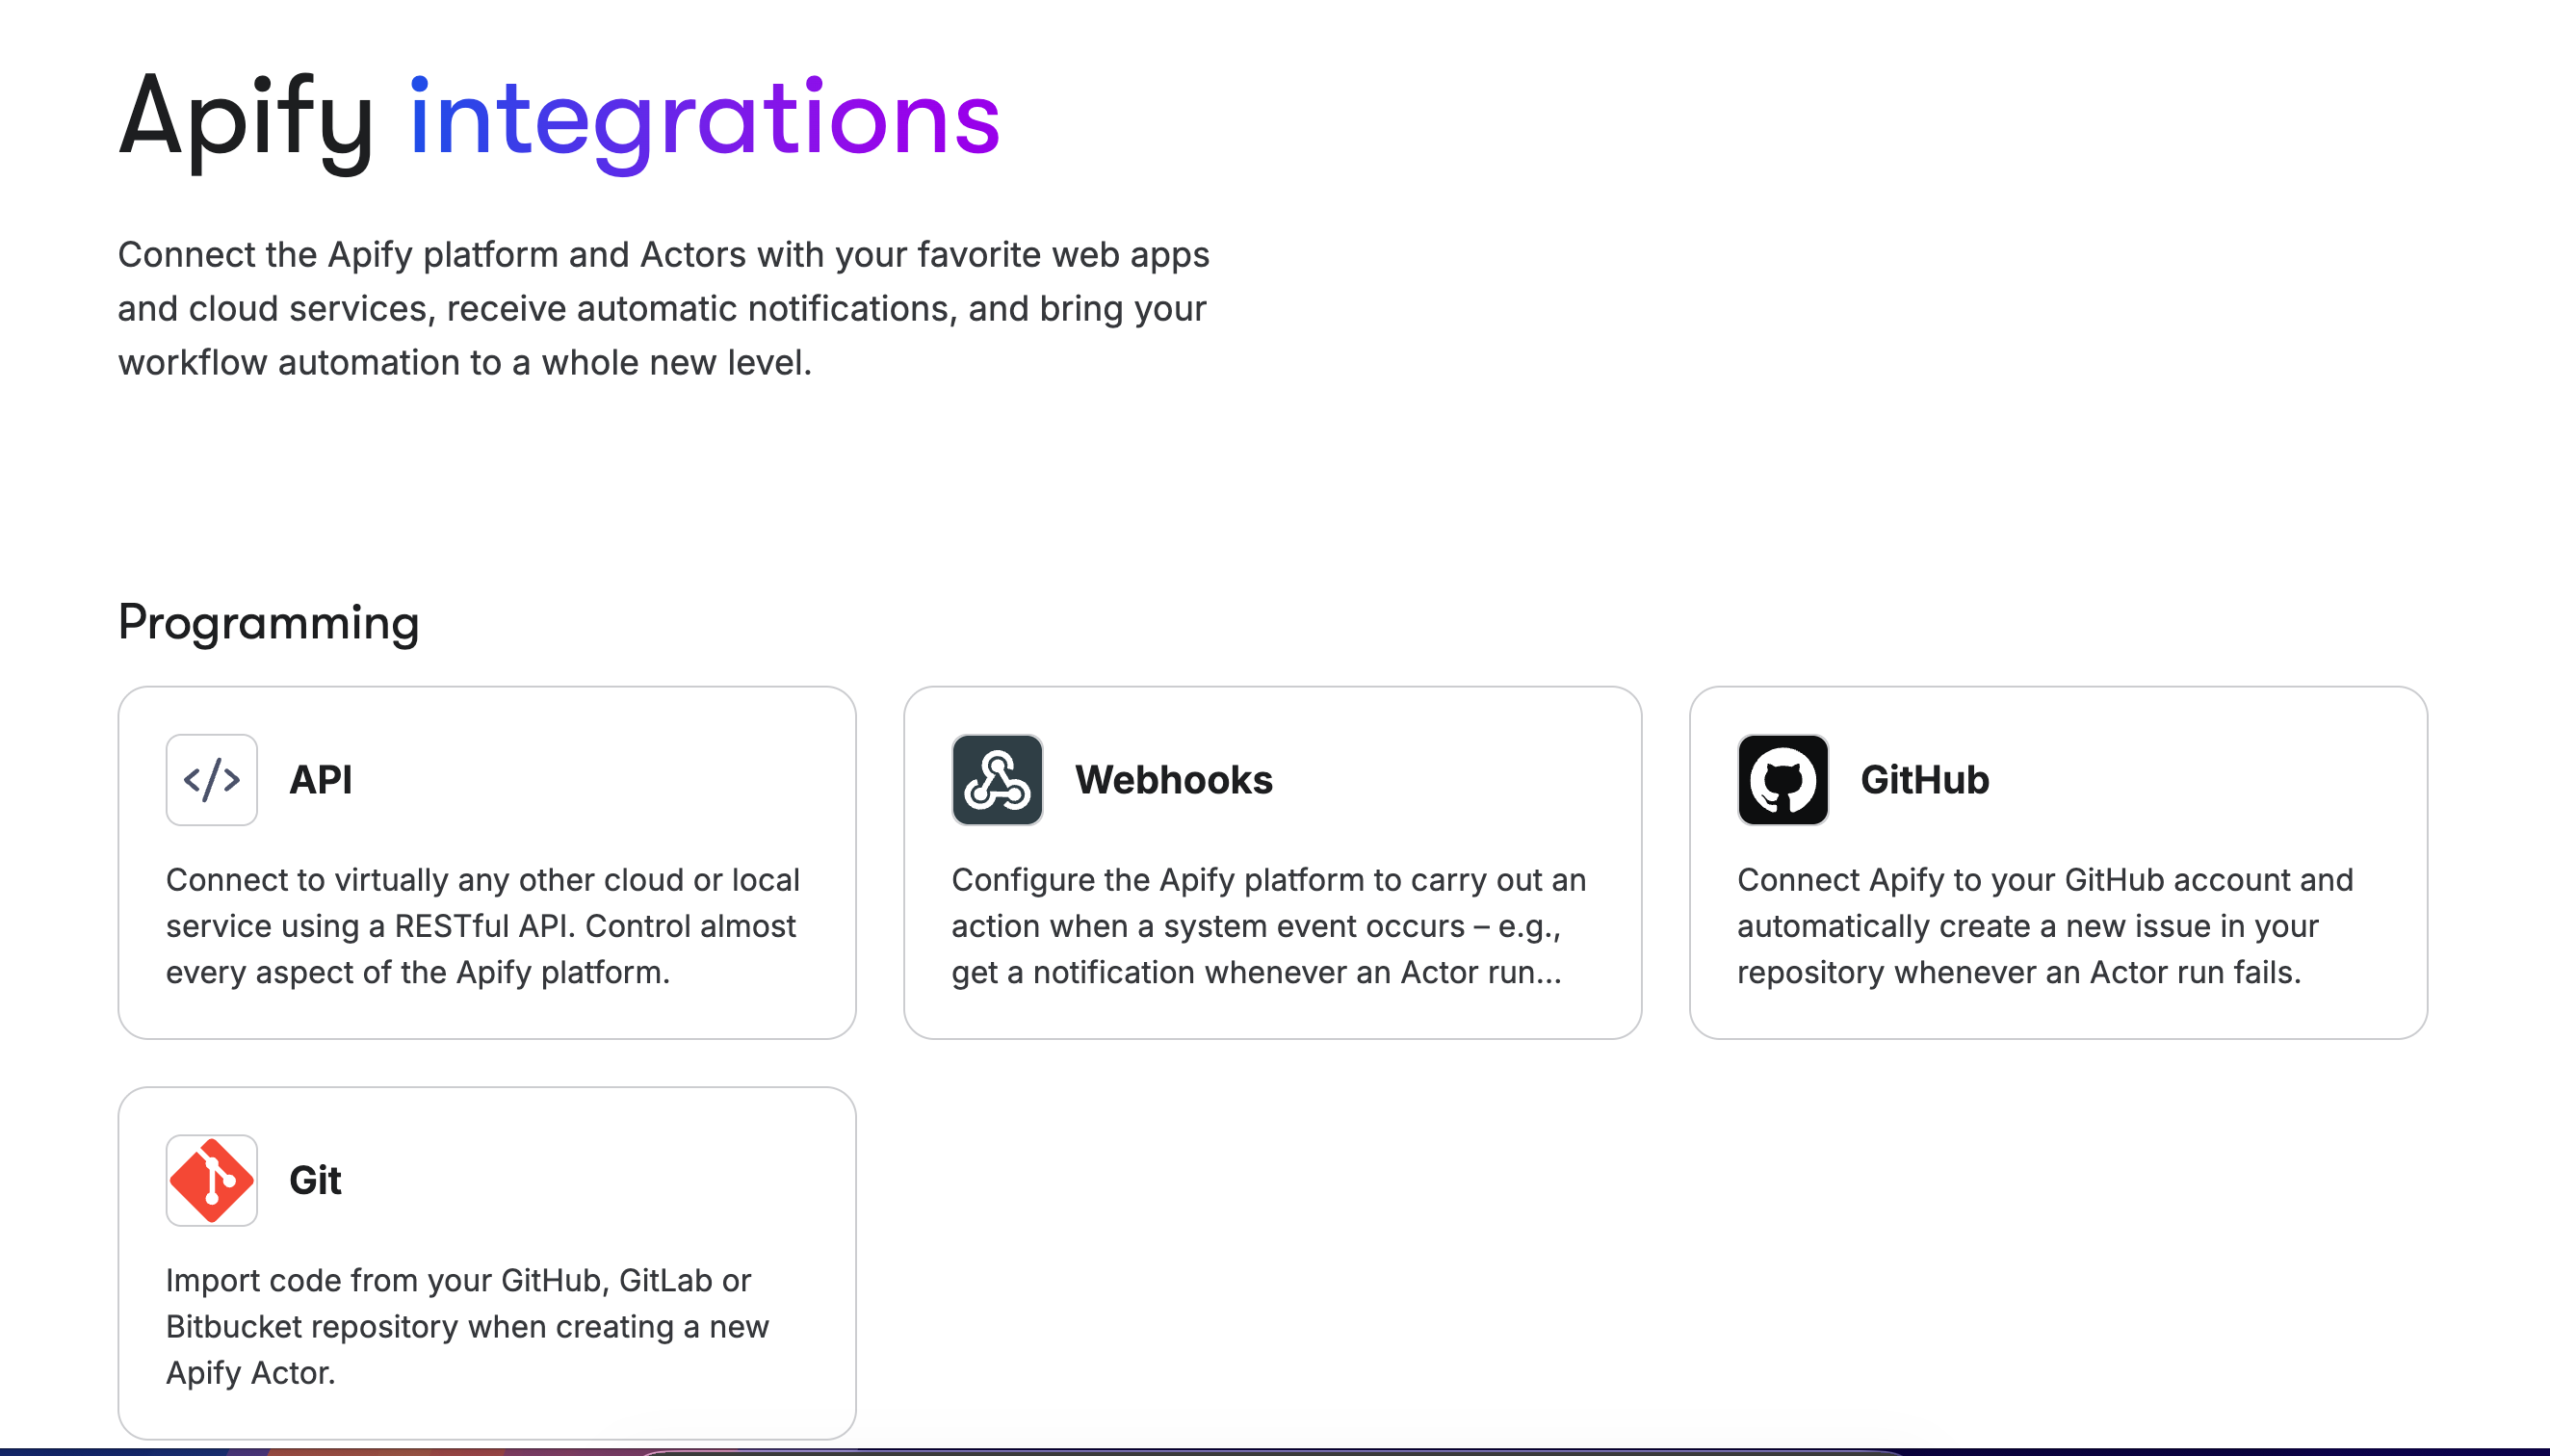Click the API card description text
2550x1456 pixels.
tap(482, 925)
